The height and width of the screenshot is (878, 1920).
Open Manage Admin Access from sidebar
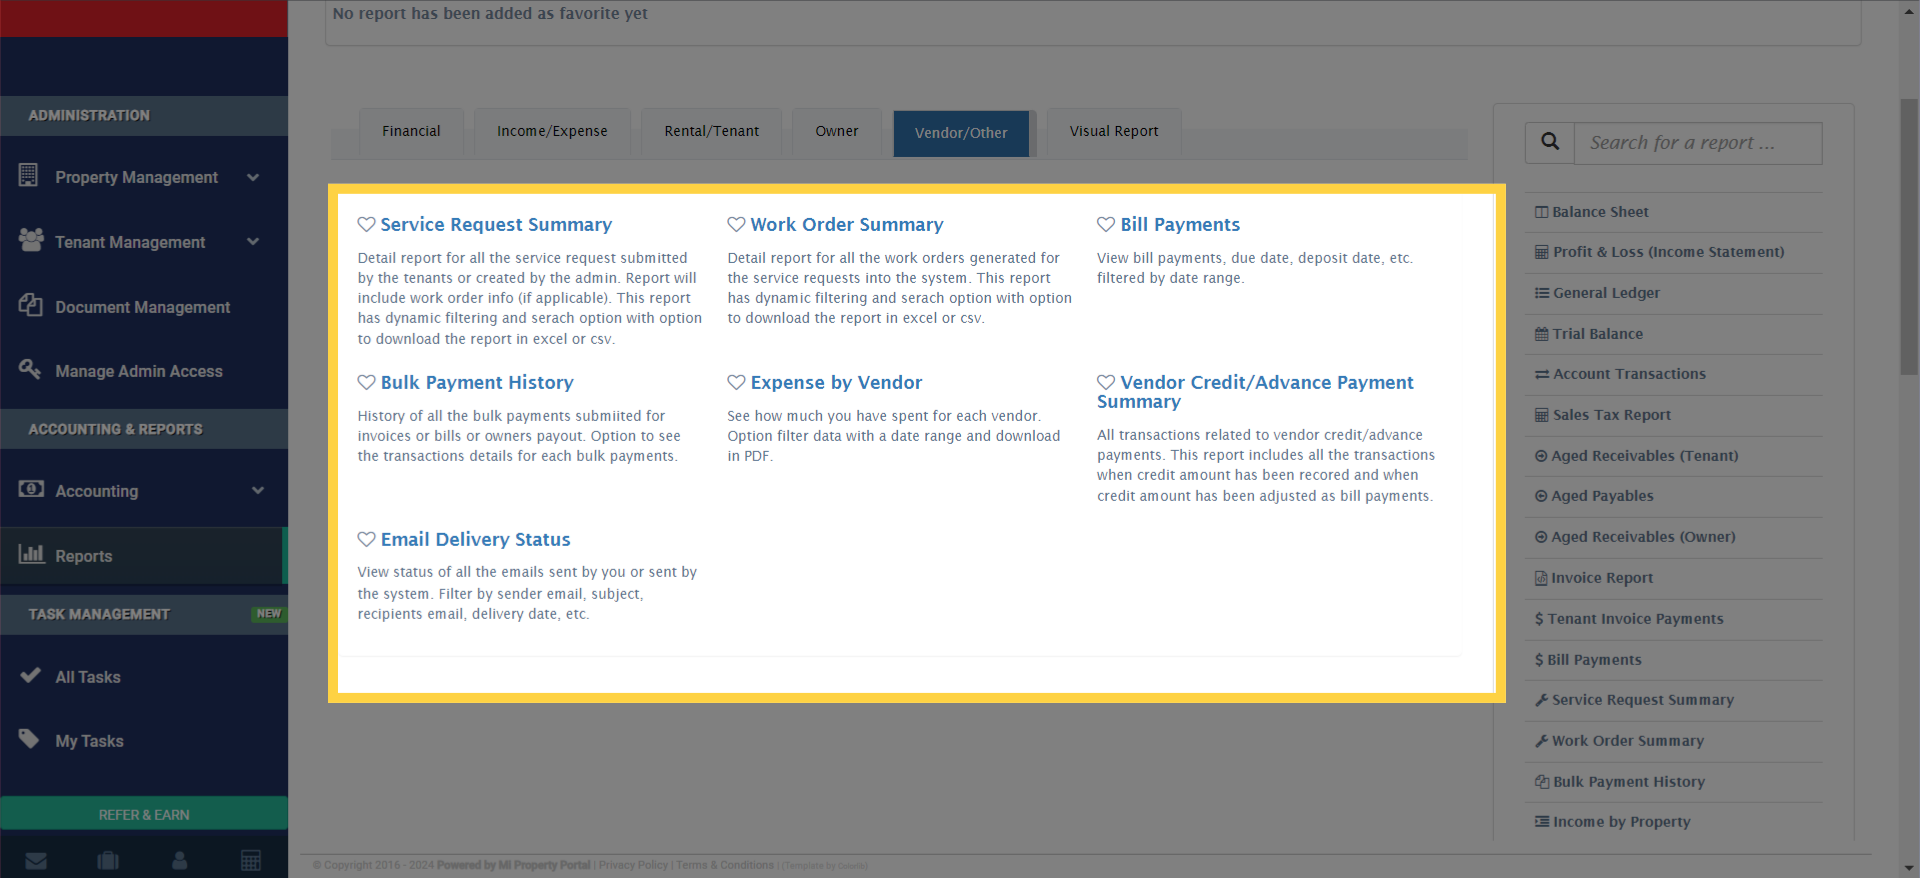139,371
